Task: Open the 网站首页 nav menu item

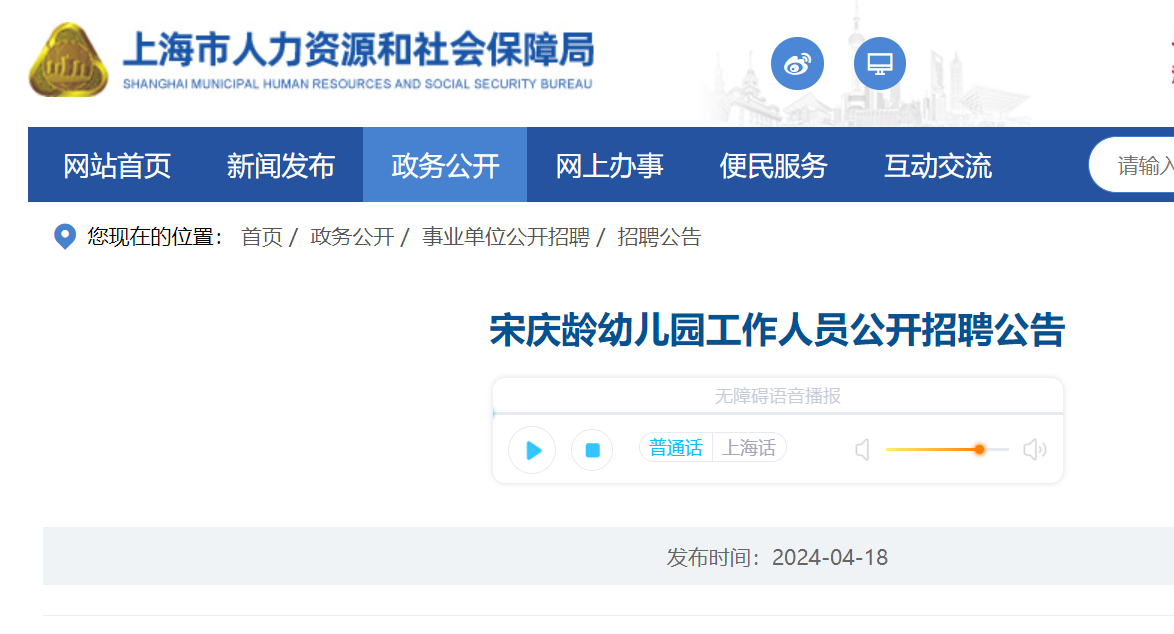Action: 117,165
